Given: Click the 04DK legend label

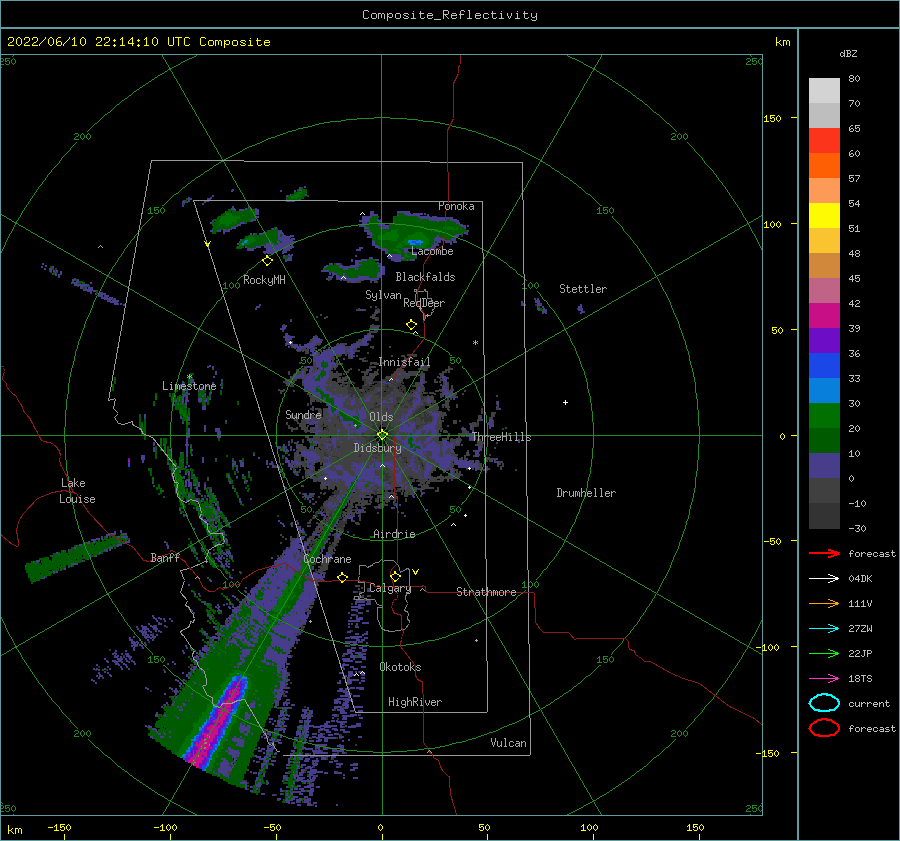Looking at the screenshot, I should pyautogui.click(x=860, y=579).
